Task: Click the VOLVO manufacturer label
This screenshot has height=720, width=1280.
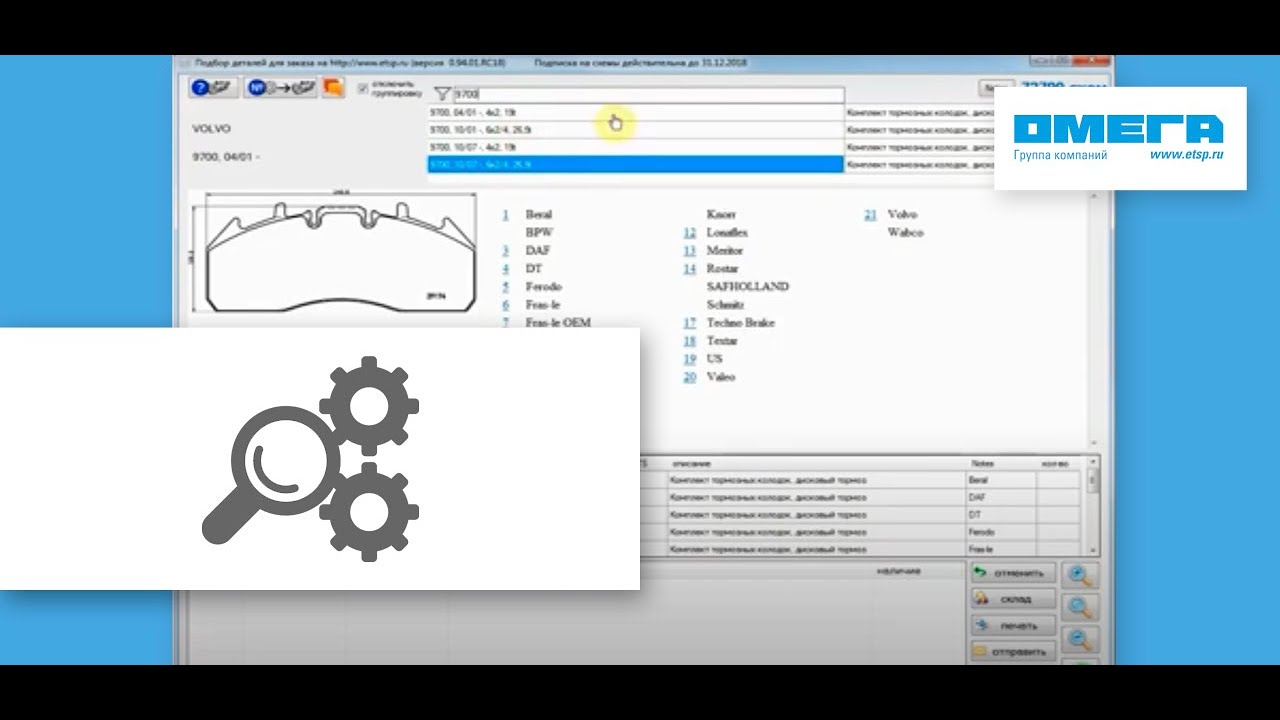Action: (x=211, y=129)
